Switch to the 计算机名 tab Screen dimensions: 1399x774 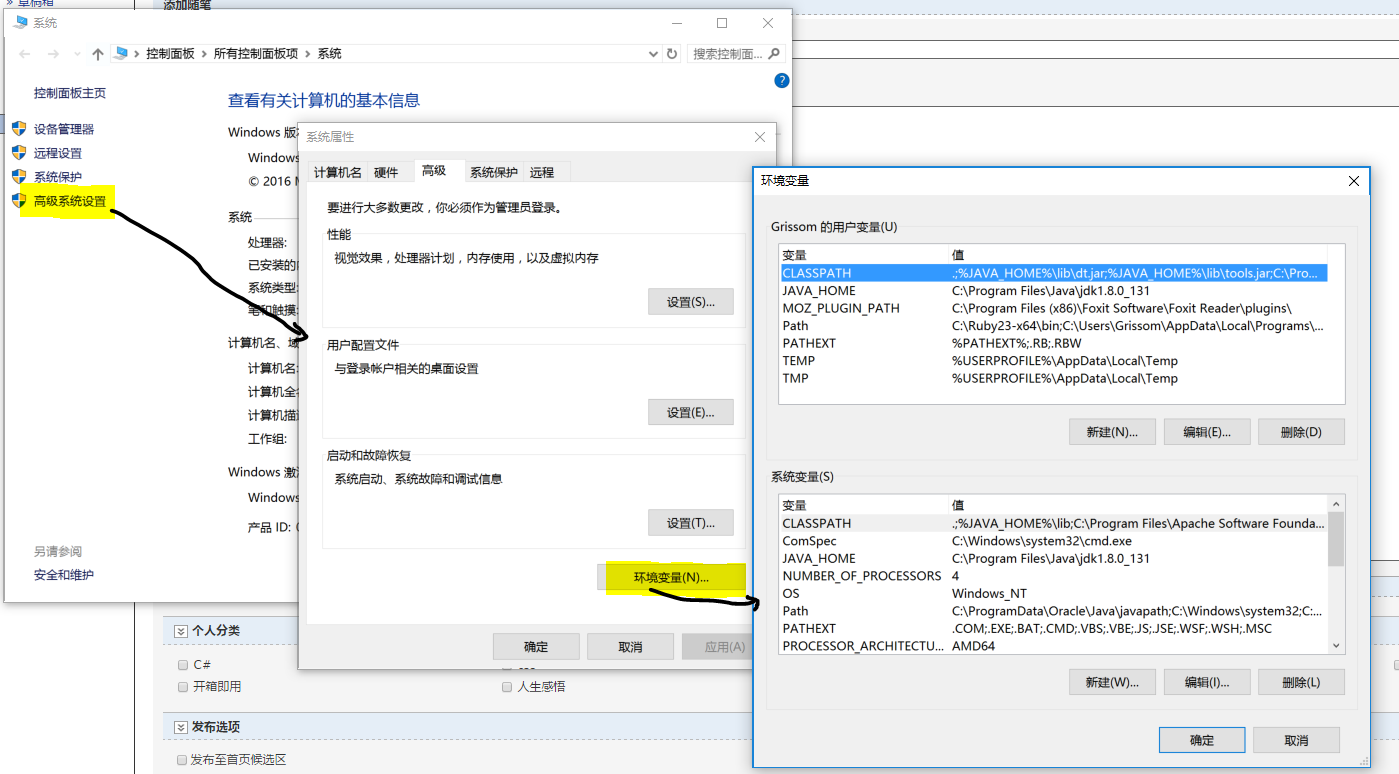coord(337,172)
